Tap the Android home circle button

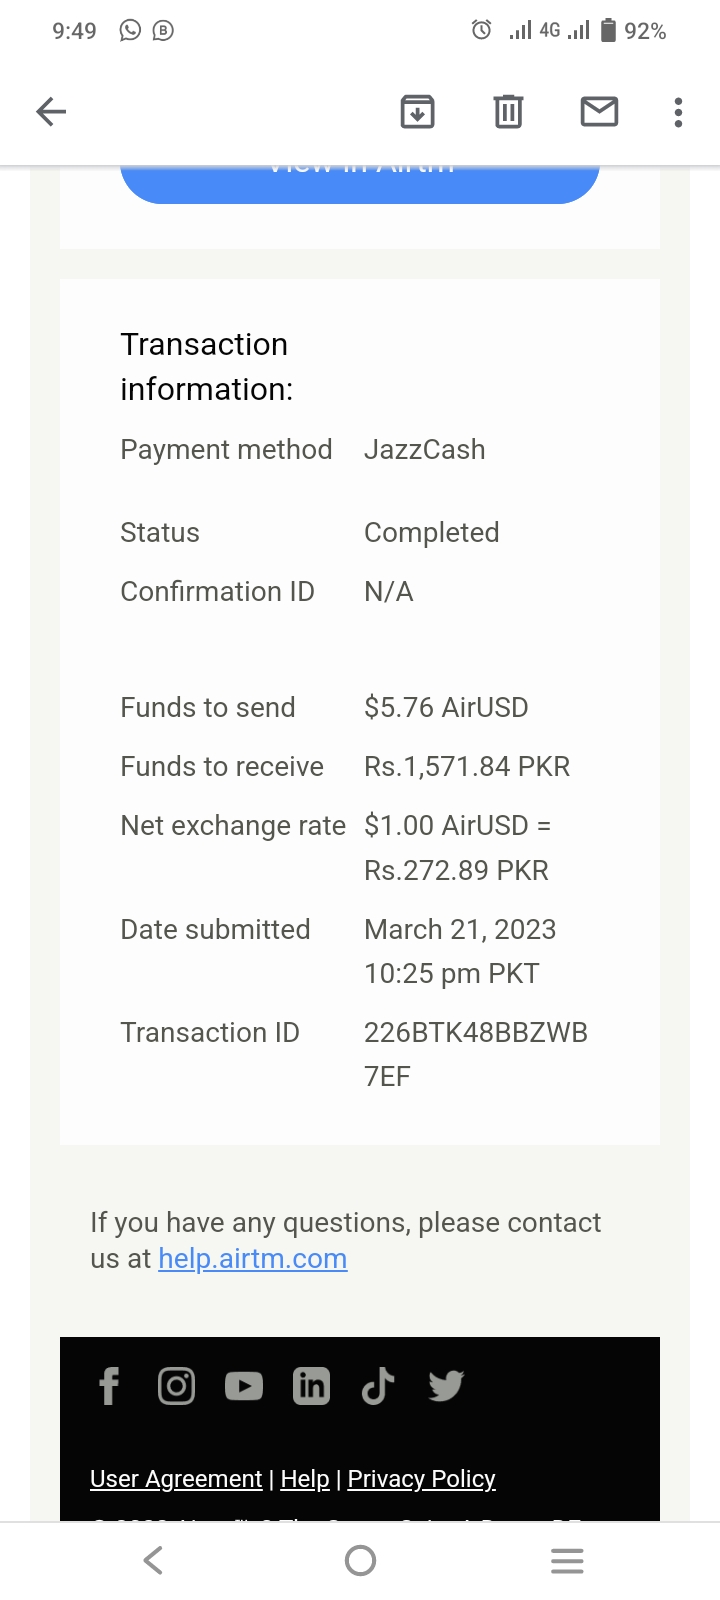click(360, 1560)
